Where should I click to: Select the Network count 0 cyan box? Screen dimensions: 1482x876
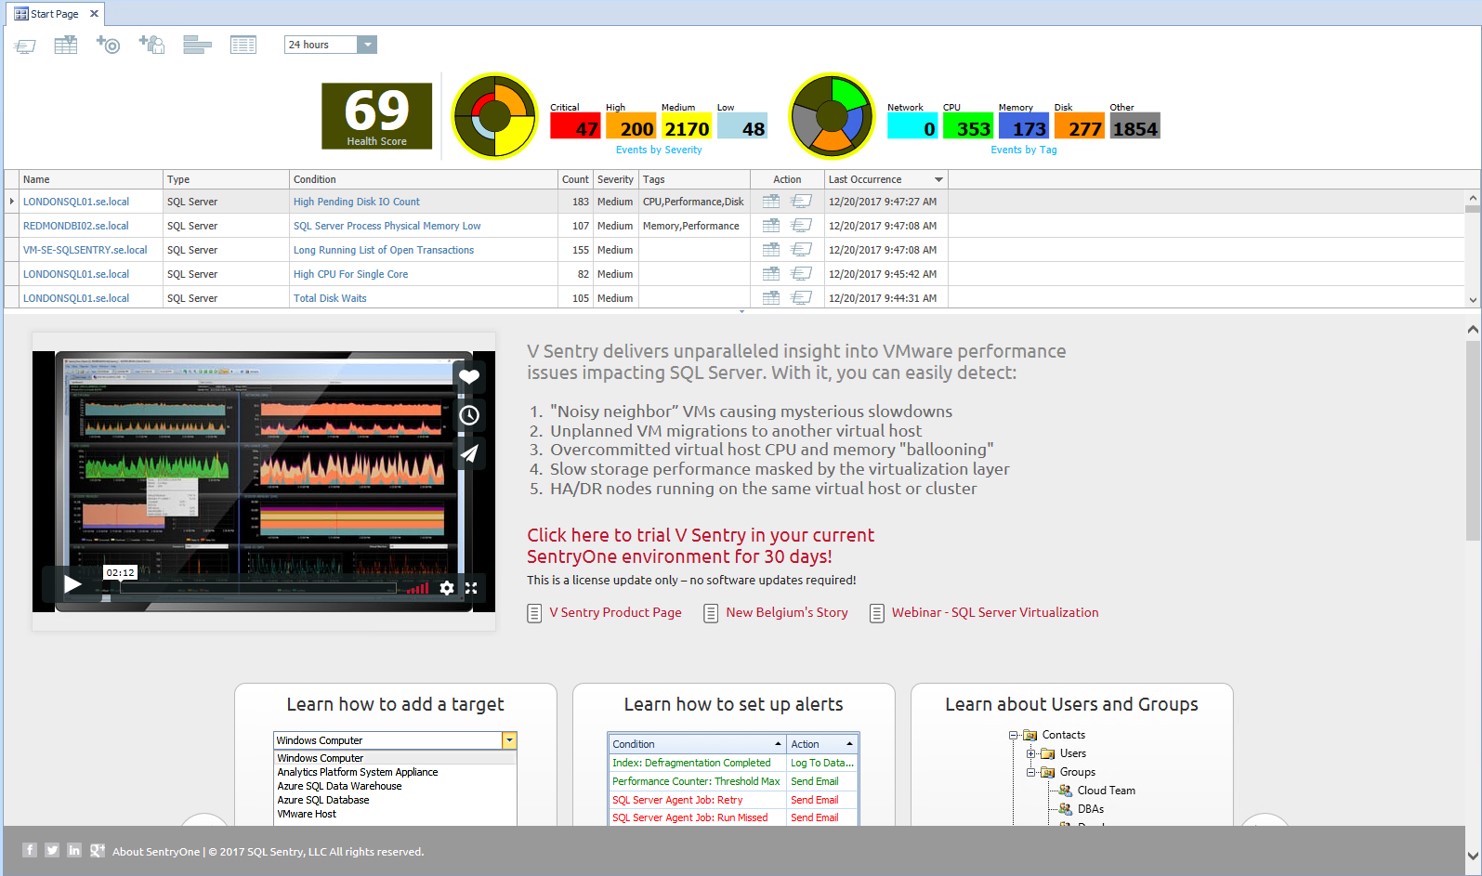[x=912, y=127]
